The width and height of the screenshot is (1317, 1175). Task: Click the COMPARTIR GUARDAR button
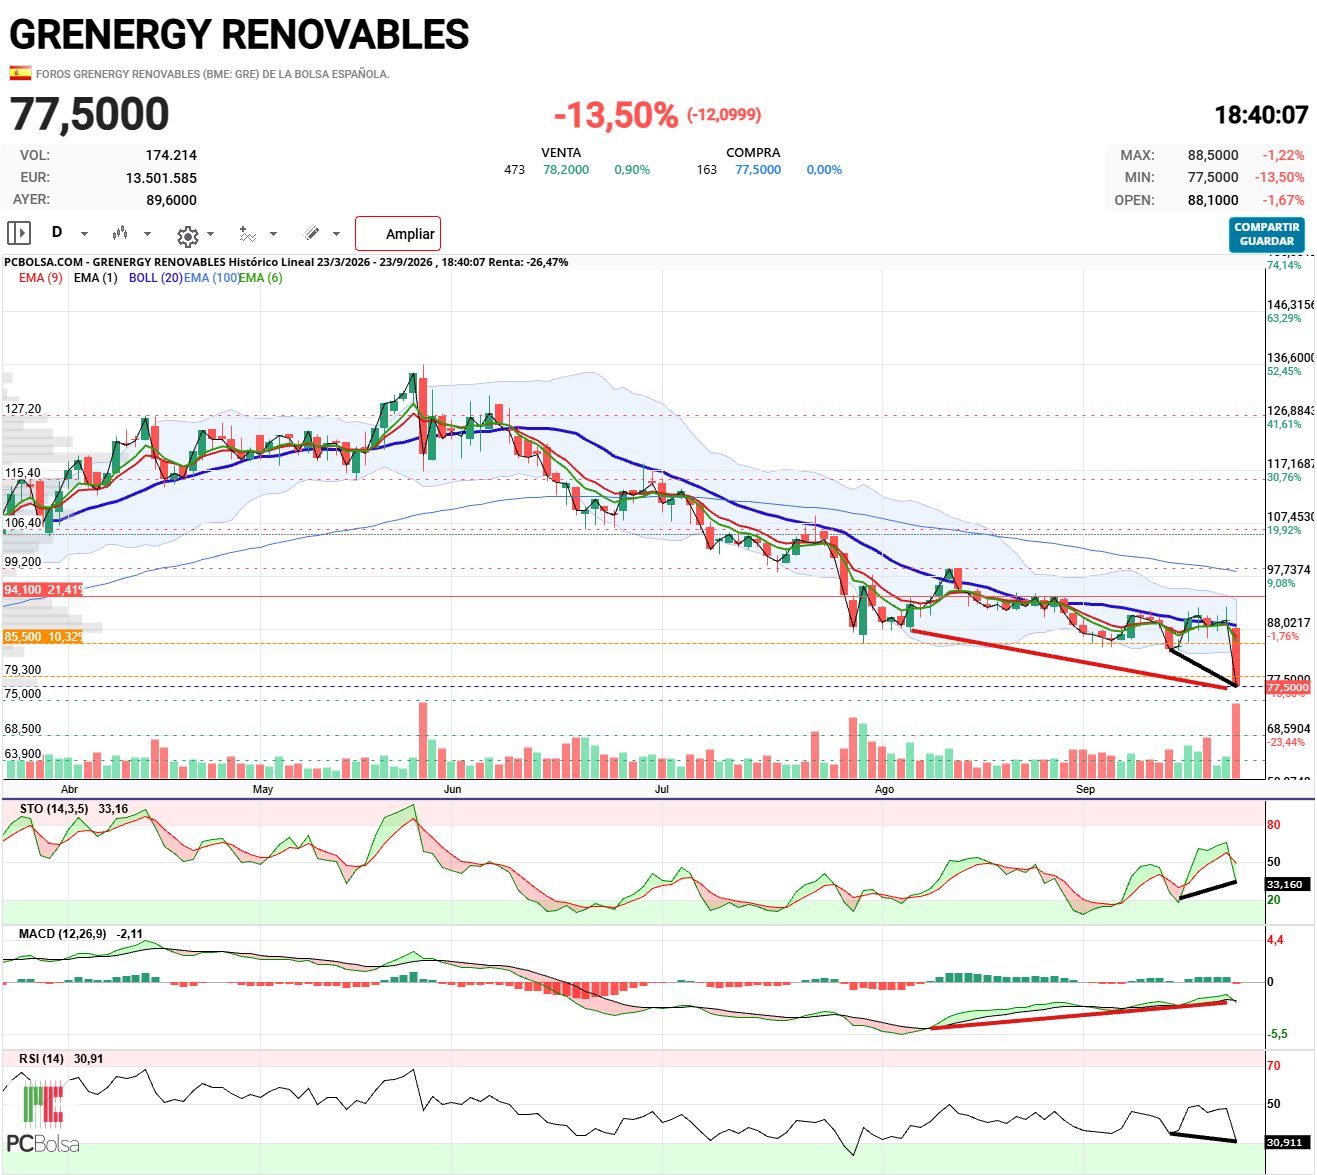tap(1266, 235)
